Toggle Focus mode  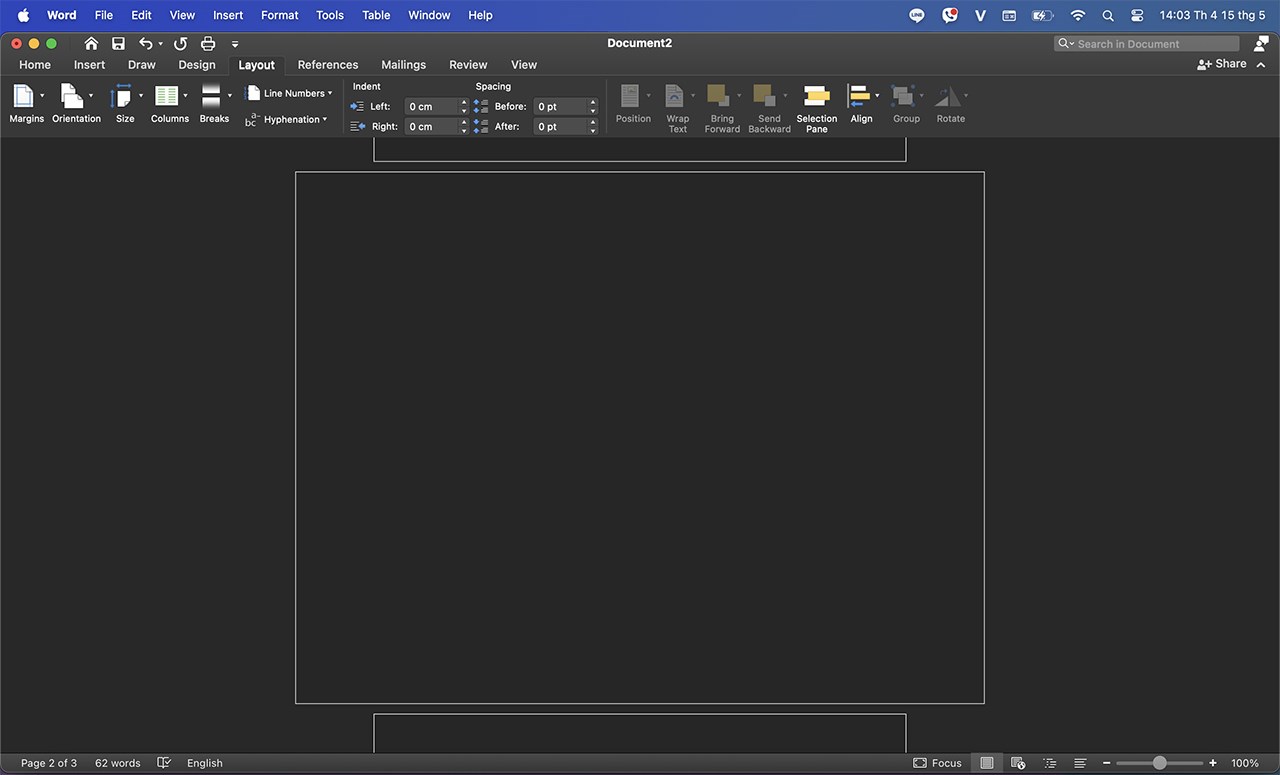(937, 763)
